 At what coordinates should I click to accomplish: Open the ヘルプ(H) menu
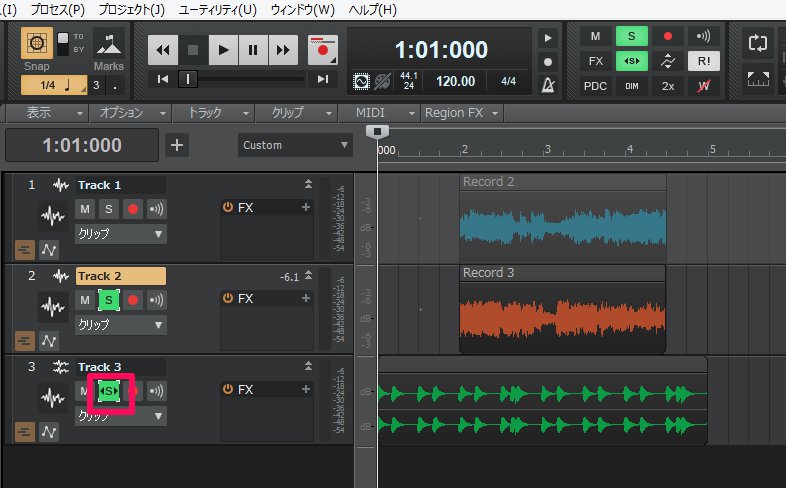[x=372, y=10]
